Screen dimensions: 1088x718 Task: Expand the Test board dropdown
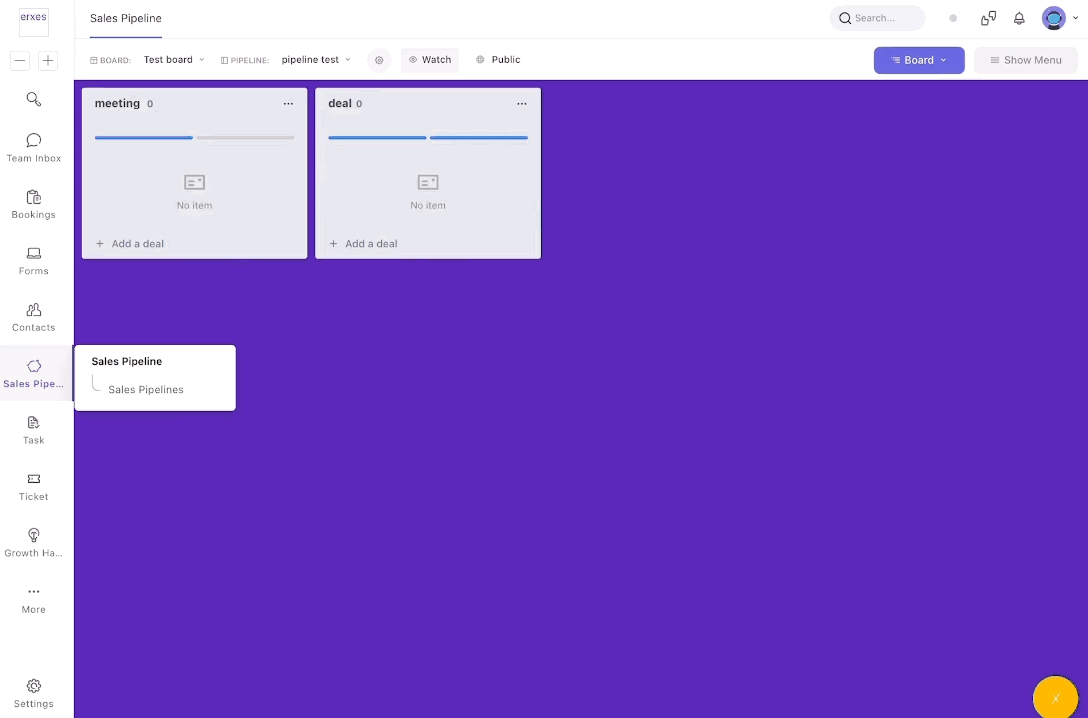pos(173,60)
